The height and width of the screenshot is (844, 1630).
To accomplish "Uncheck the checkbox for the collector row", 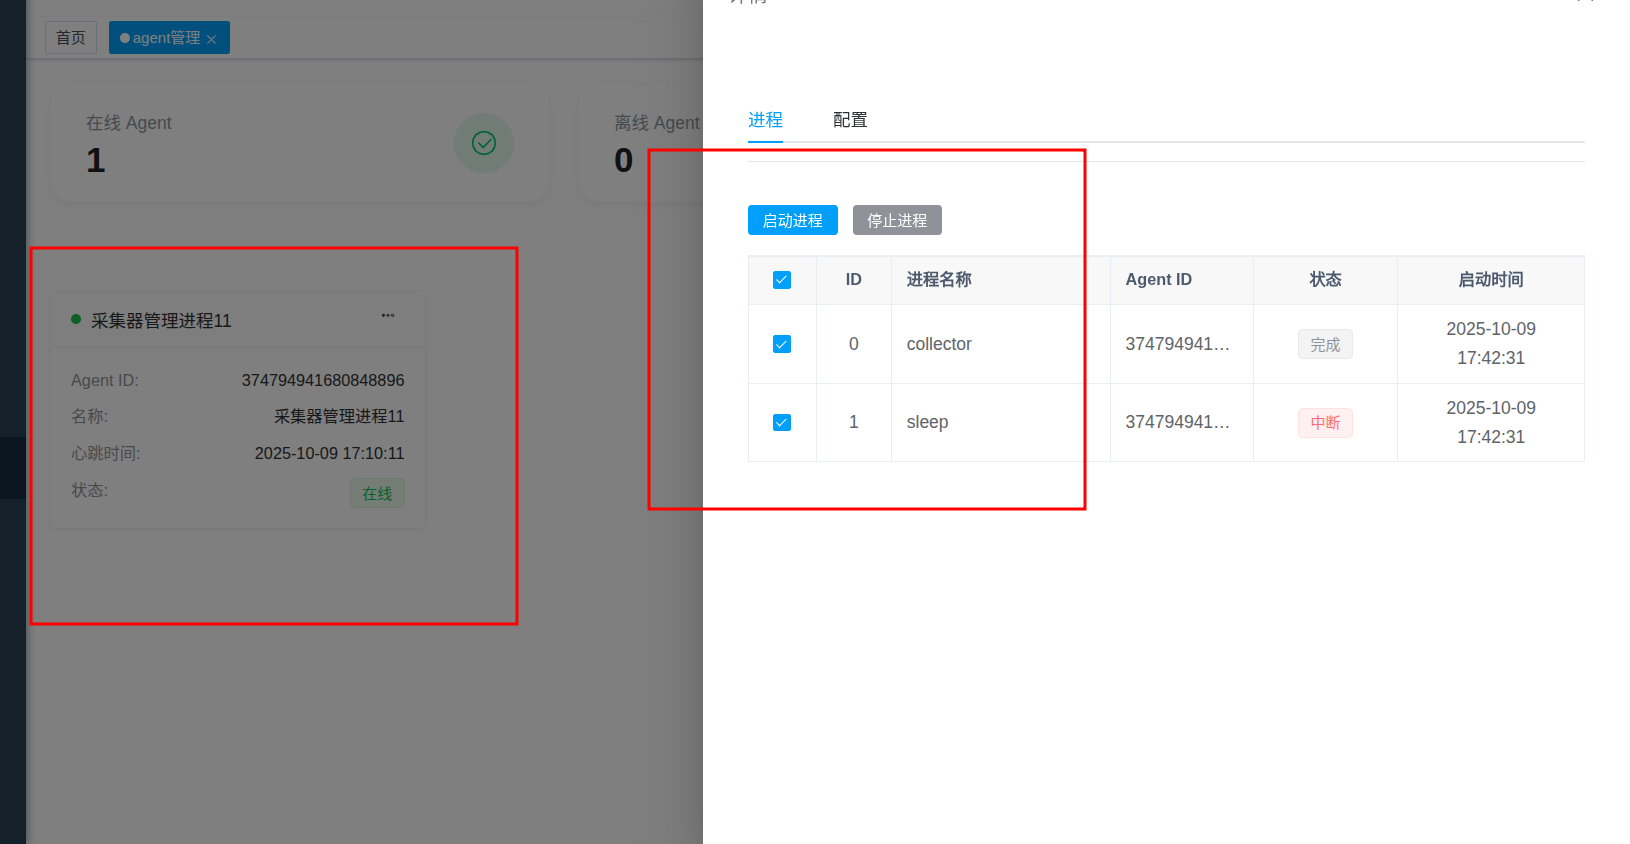I will coord(782,344).
